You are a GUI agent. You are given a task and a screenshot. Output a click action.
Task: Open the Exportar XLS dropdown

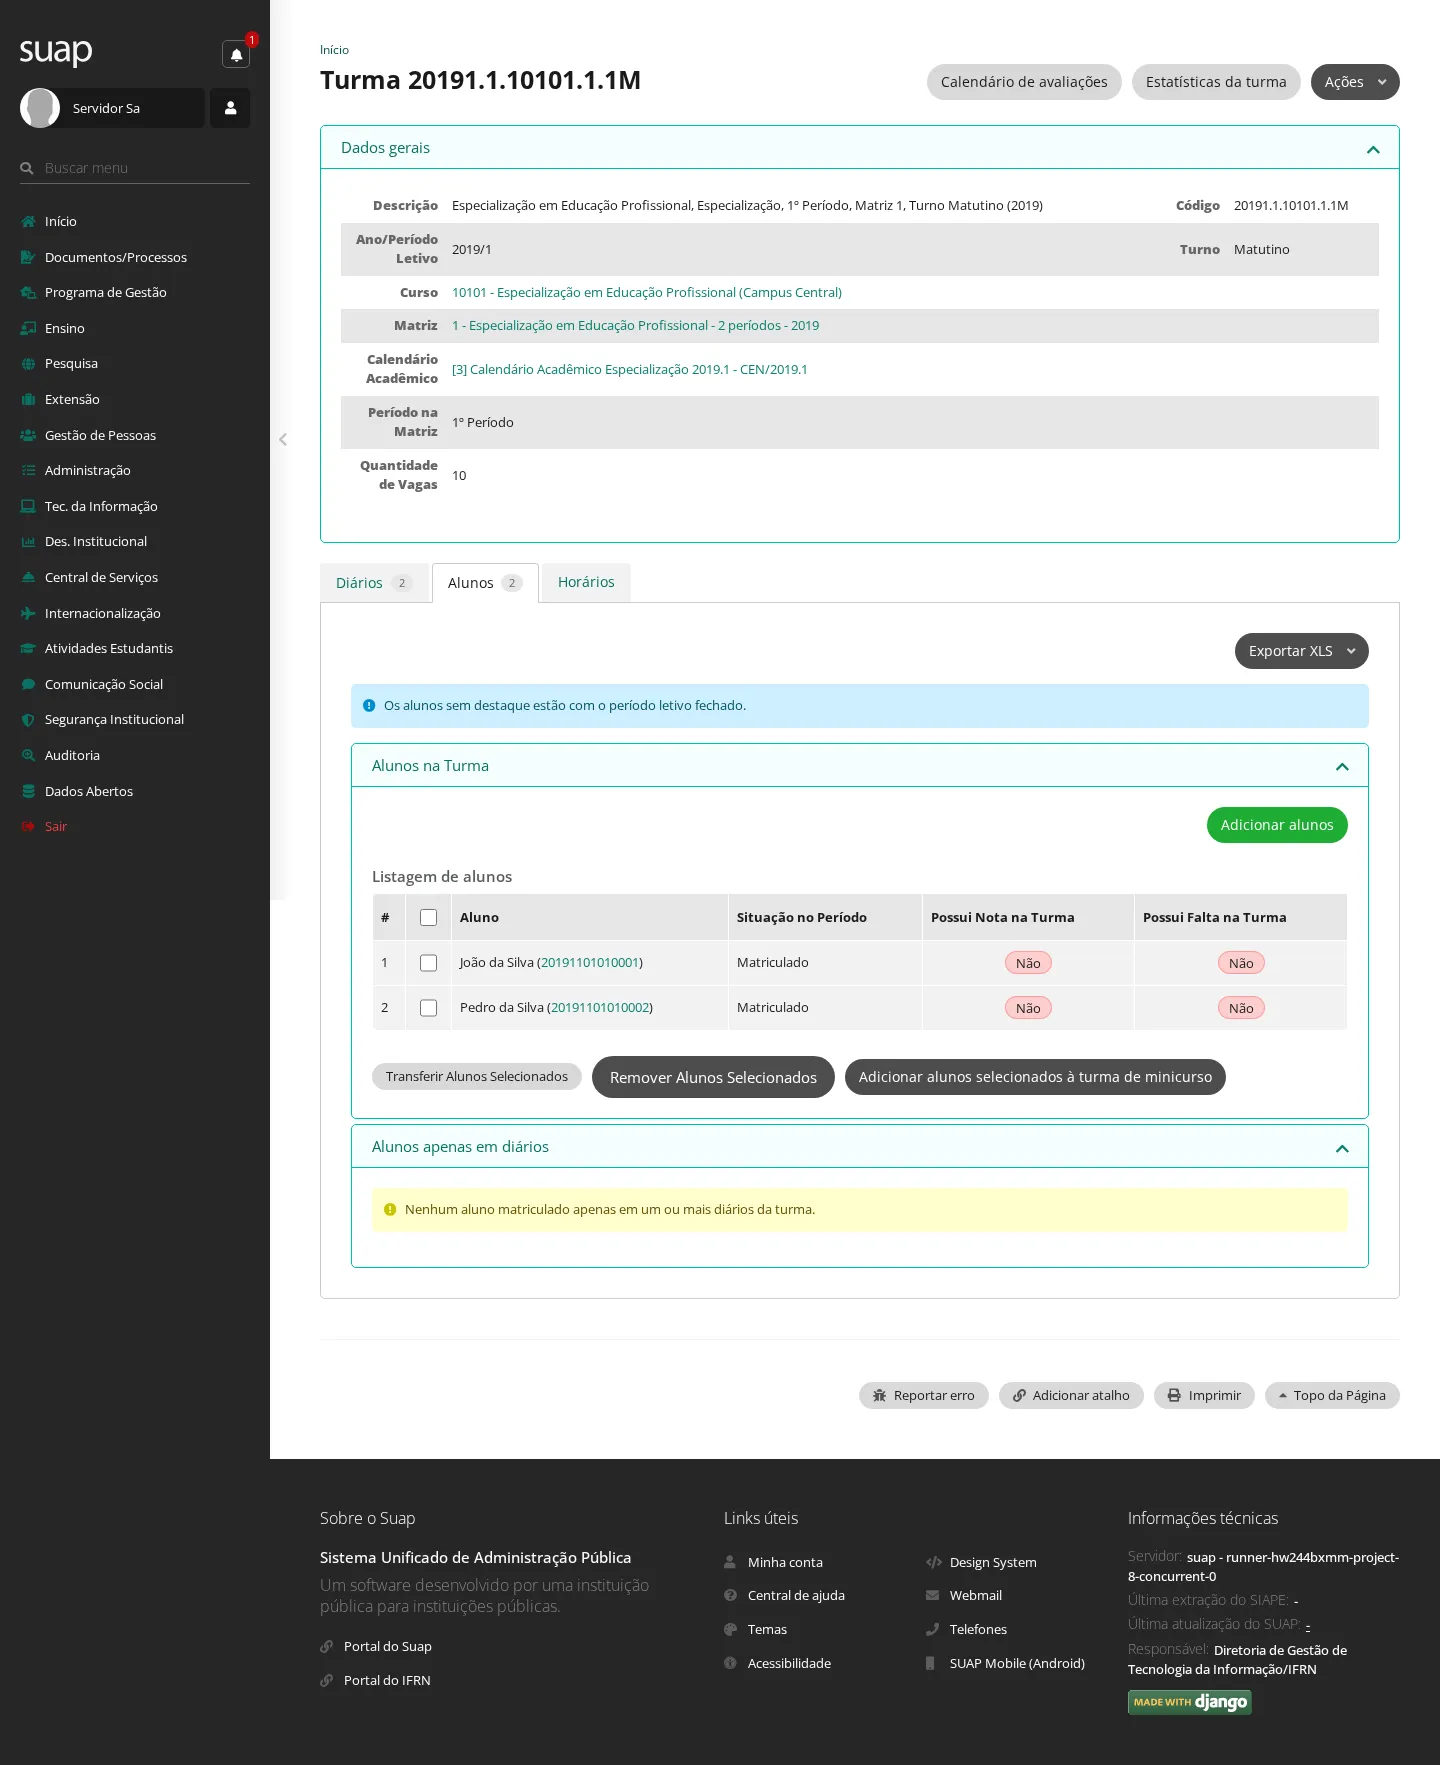[1301, 651]
